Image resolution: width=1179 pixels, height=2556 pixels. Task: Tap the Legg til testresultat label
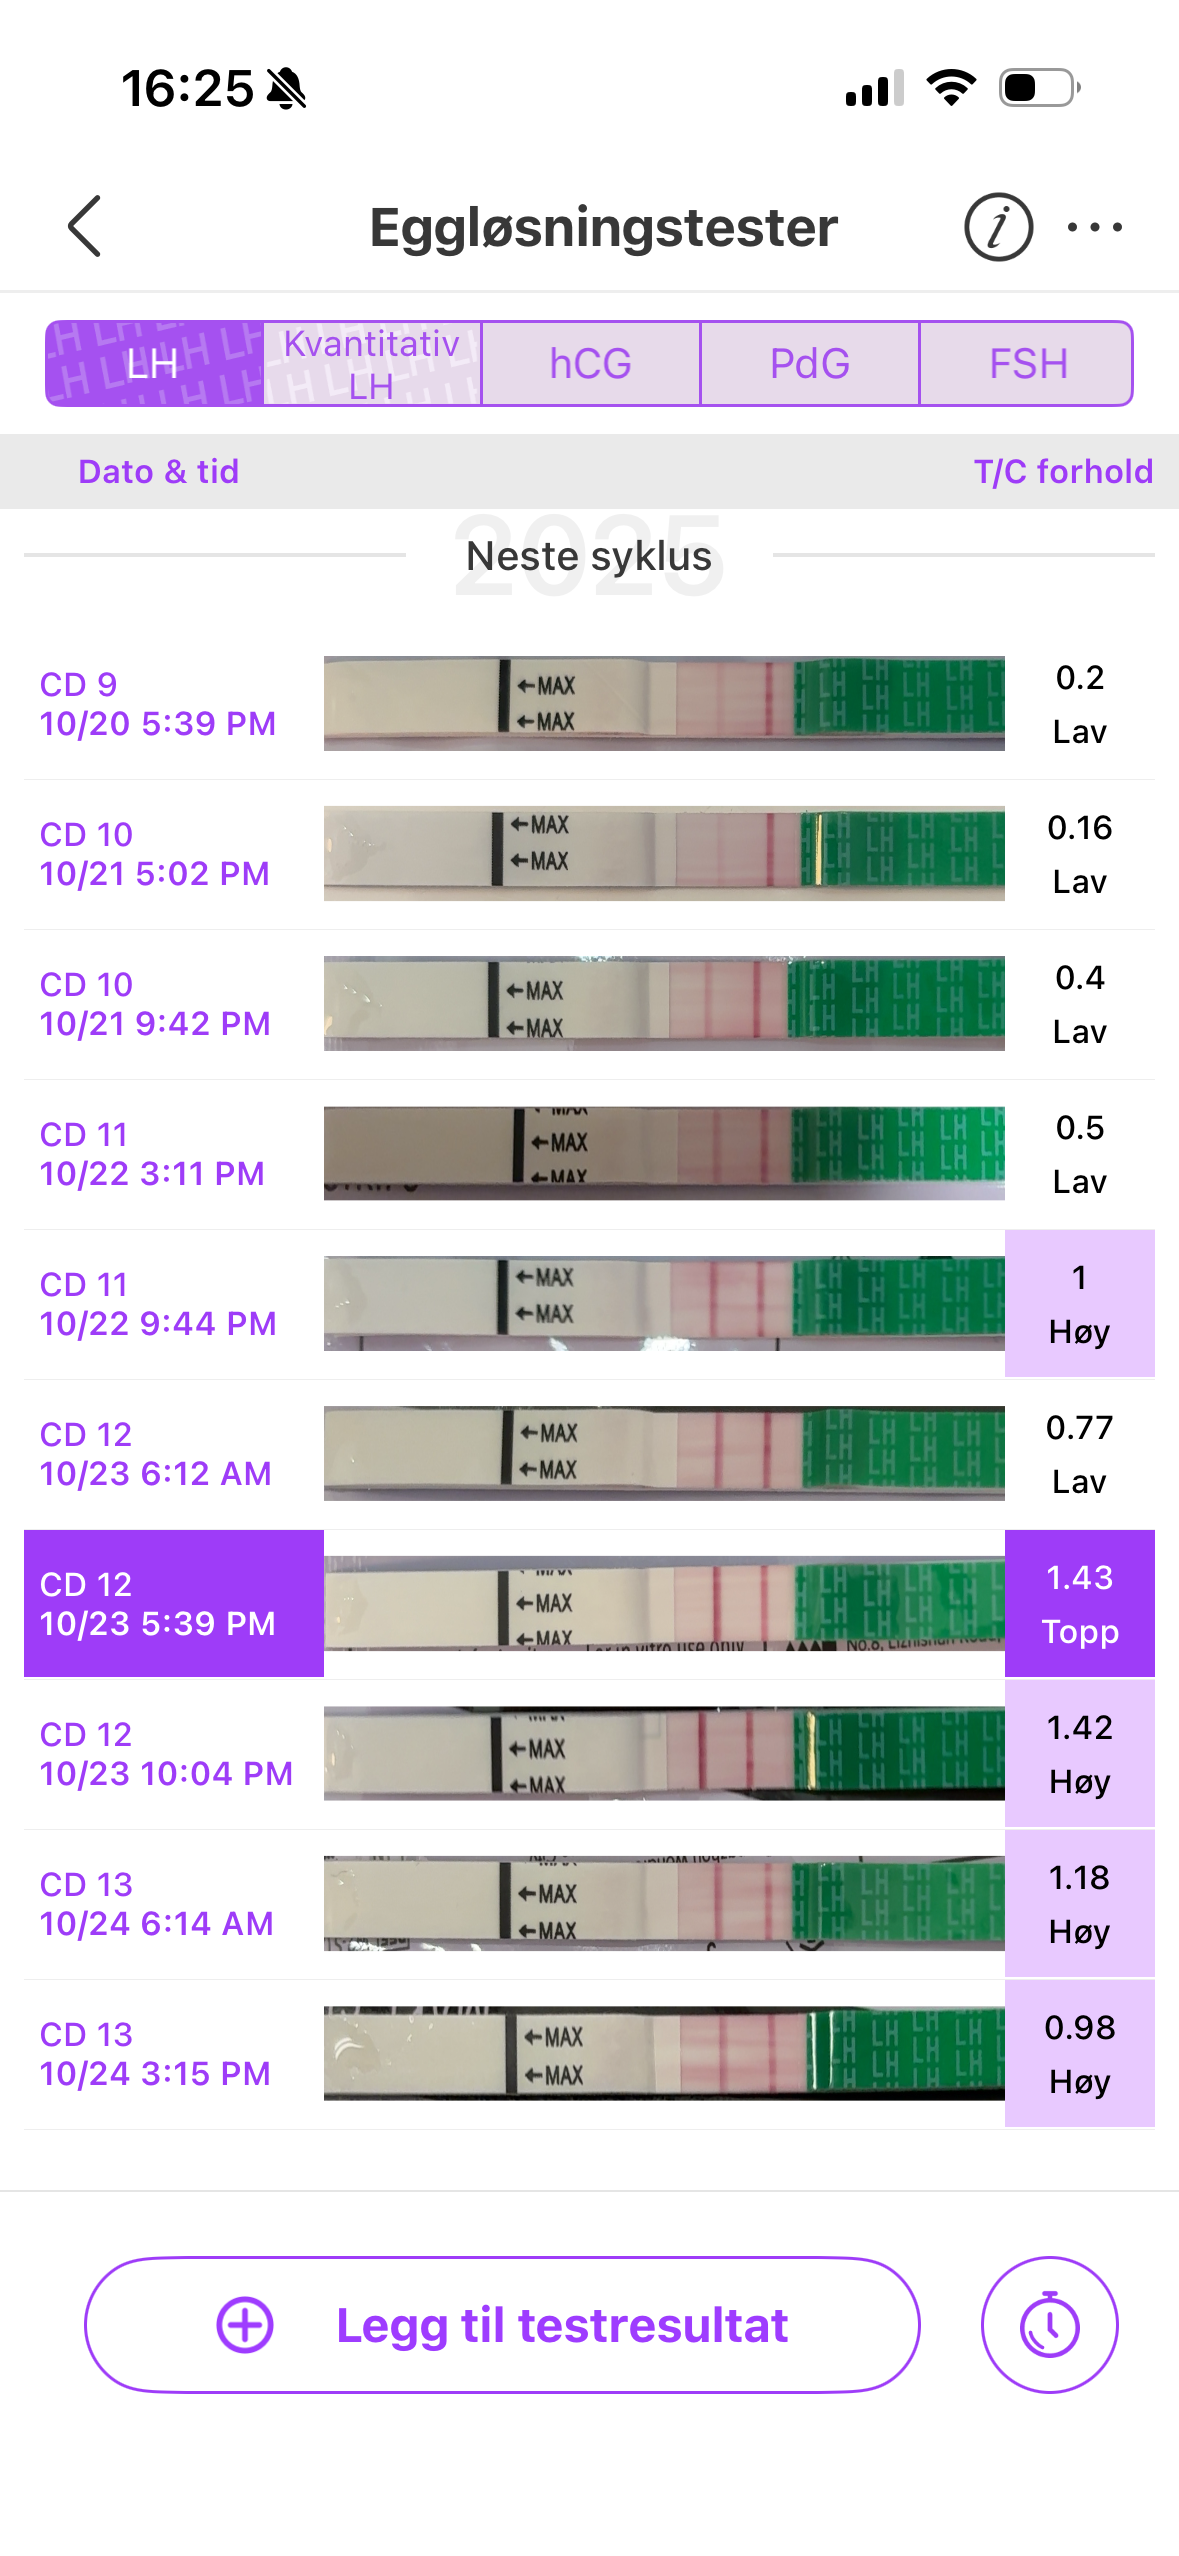[x=562, y=2325]
